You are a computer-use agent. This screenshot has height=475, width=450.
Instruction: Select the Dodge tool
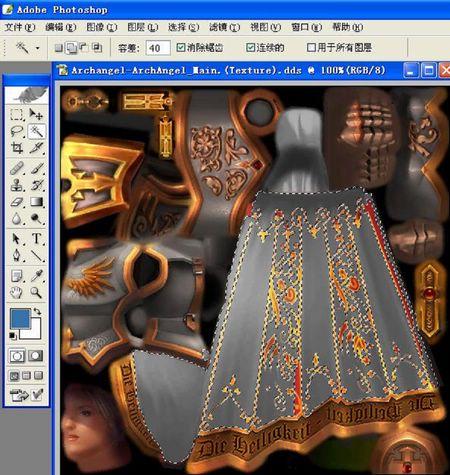pos(36,219)
